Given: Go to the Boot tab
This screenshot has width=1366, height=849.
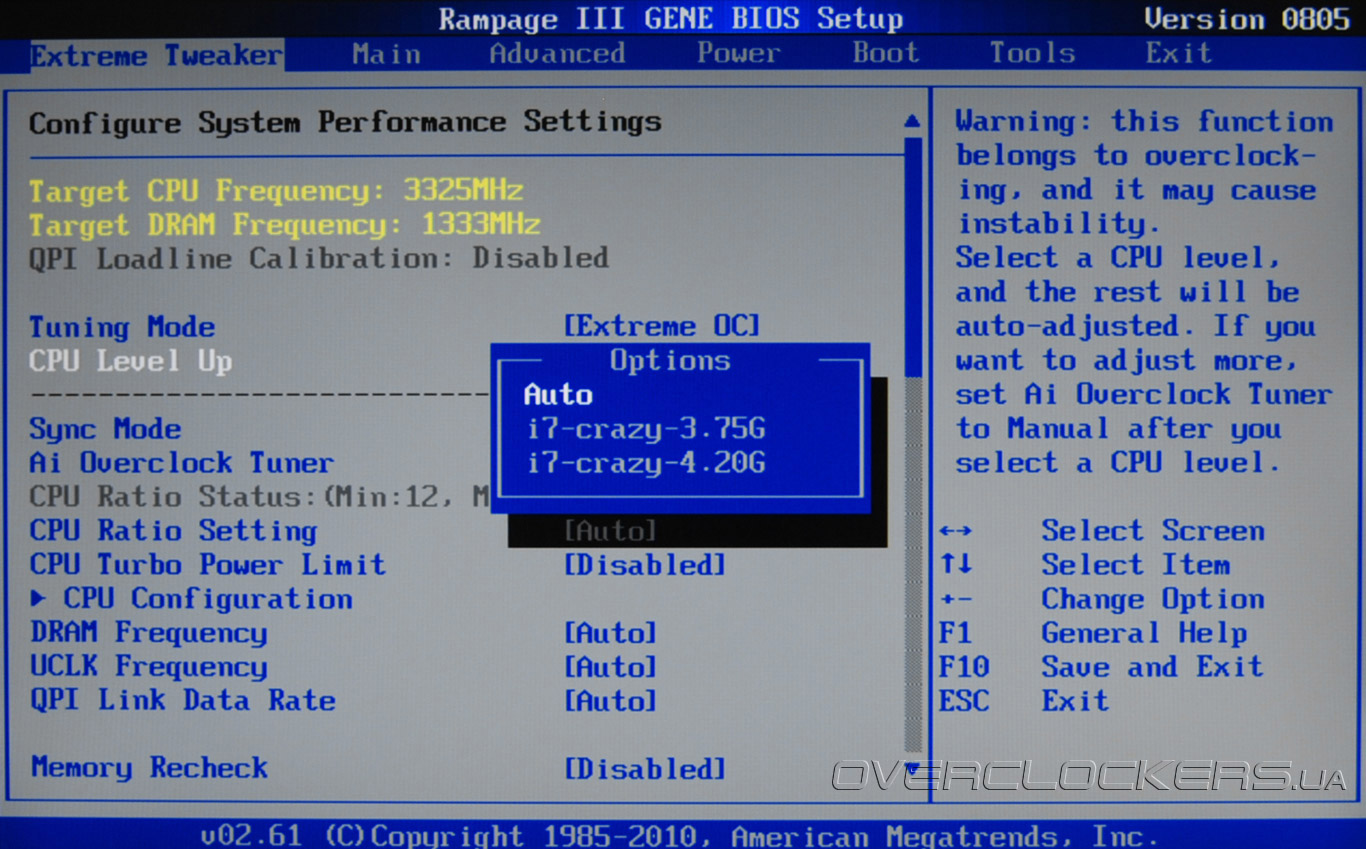Looking at the screenshot, I should point(885,54).
